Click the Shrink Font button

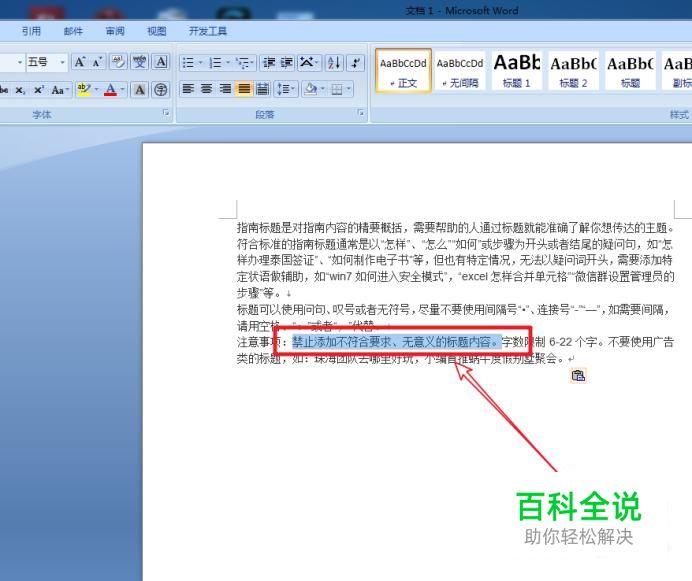98,62
